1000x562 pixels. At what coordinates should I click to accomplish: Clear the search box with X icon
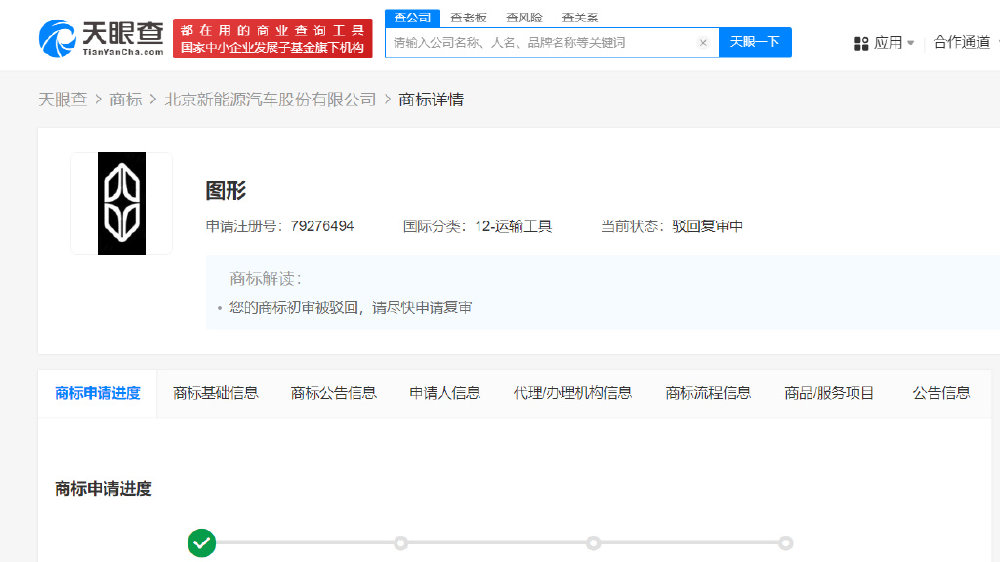point(703,43)
